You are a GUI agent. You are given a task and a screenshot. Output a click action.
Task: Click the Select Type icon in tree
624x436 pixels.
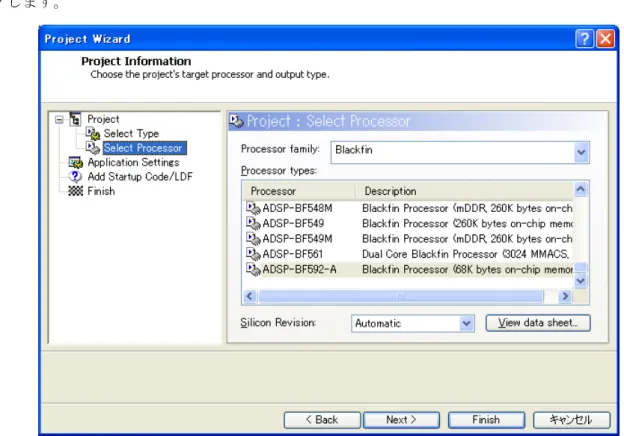(x=93, y=133)
